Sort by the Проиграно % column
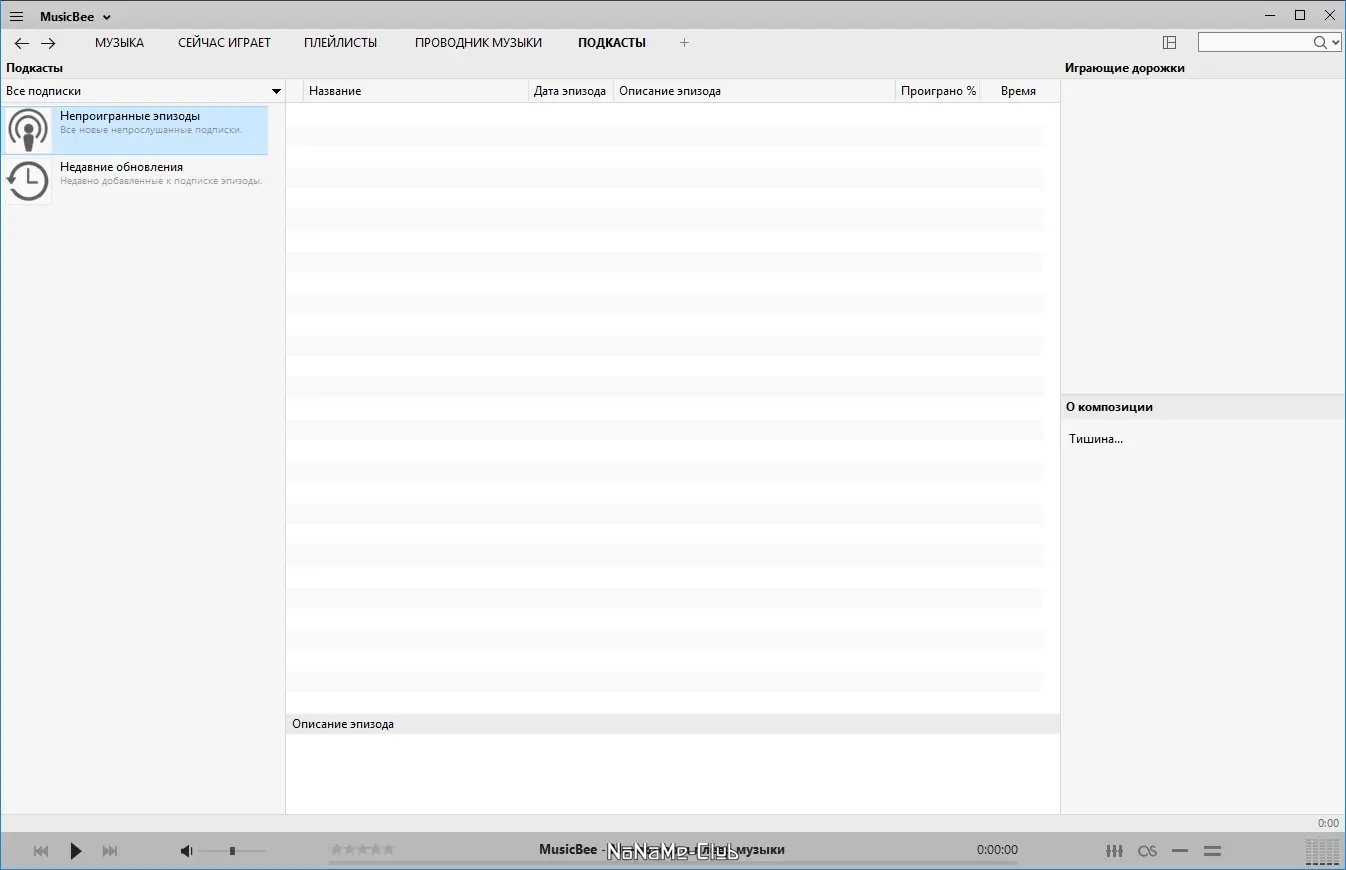Screen dimensions: 1346x870 (938, 91)
